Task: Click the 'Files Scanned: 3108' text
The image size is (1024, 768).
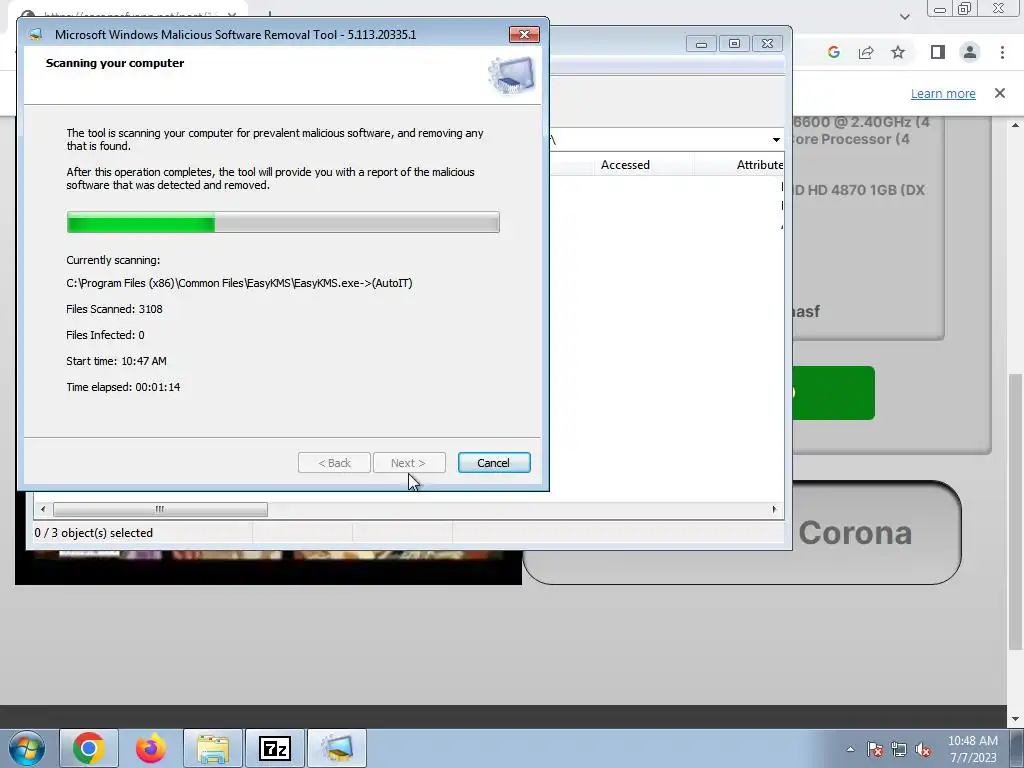Action: (114, 309)
